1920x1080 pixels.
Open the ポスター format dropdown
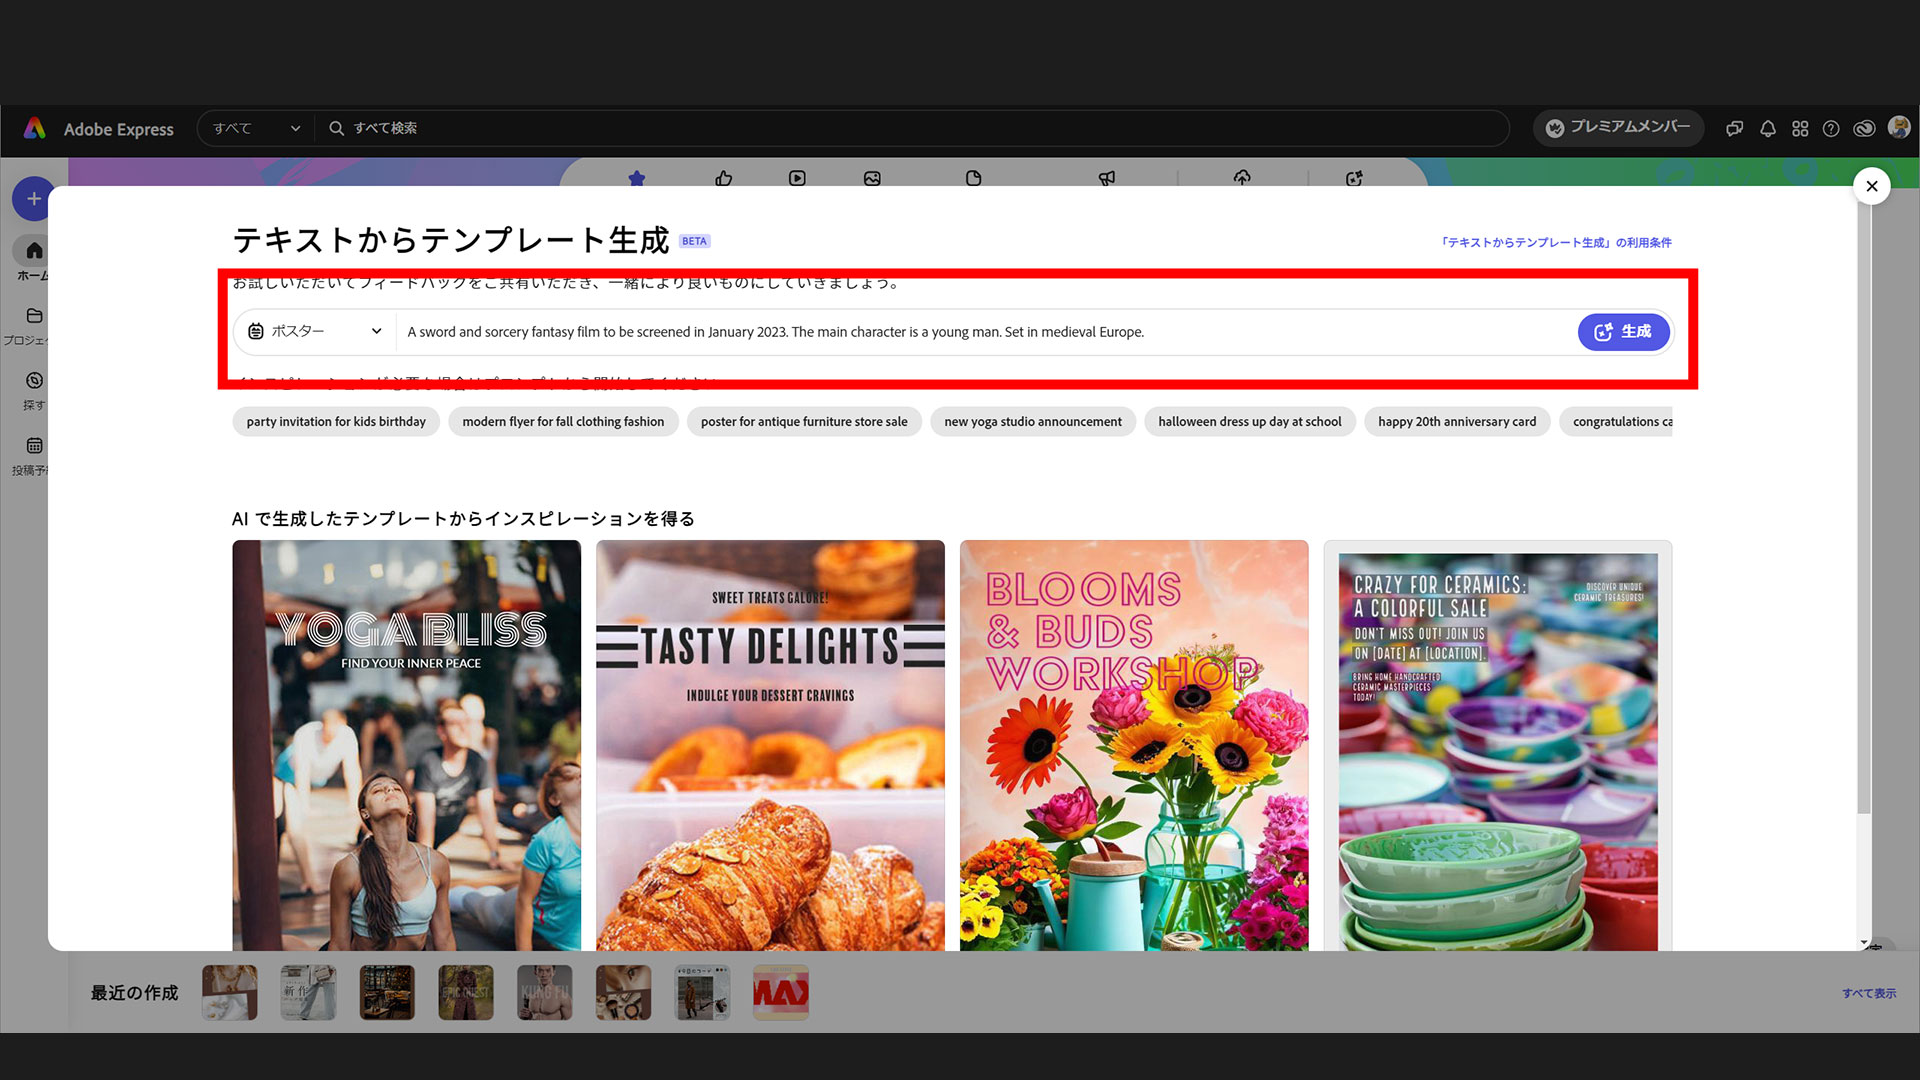tap(312, 331)
